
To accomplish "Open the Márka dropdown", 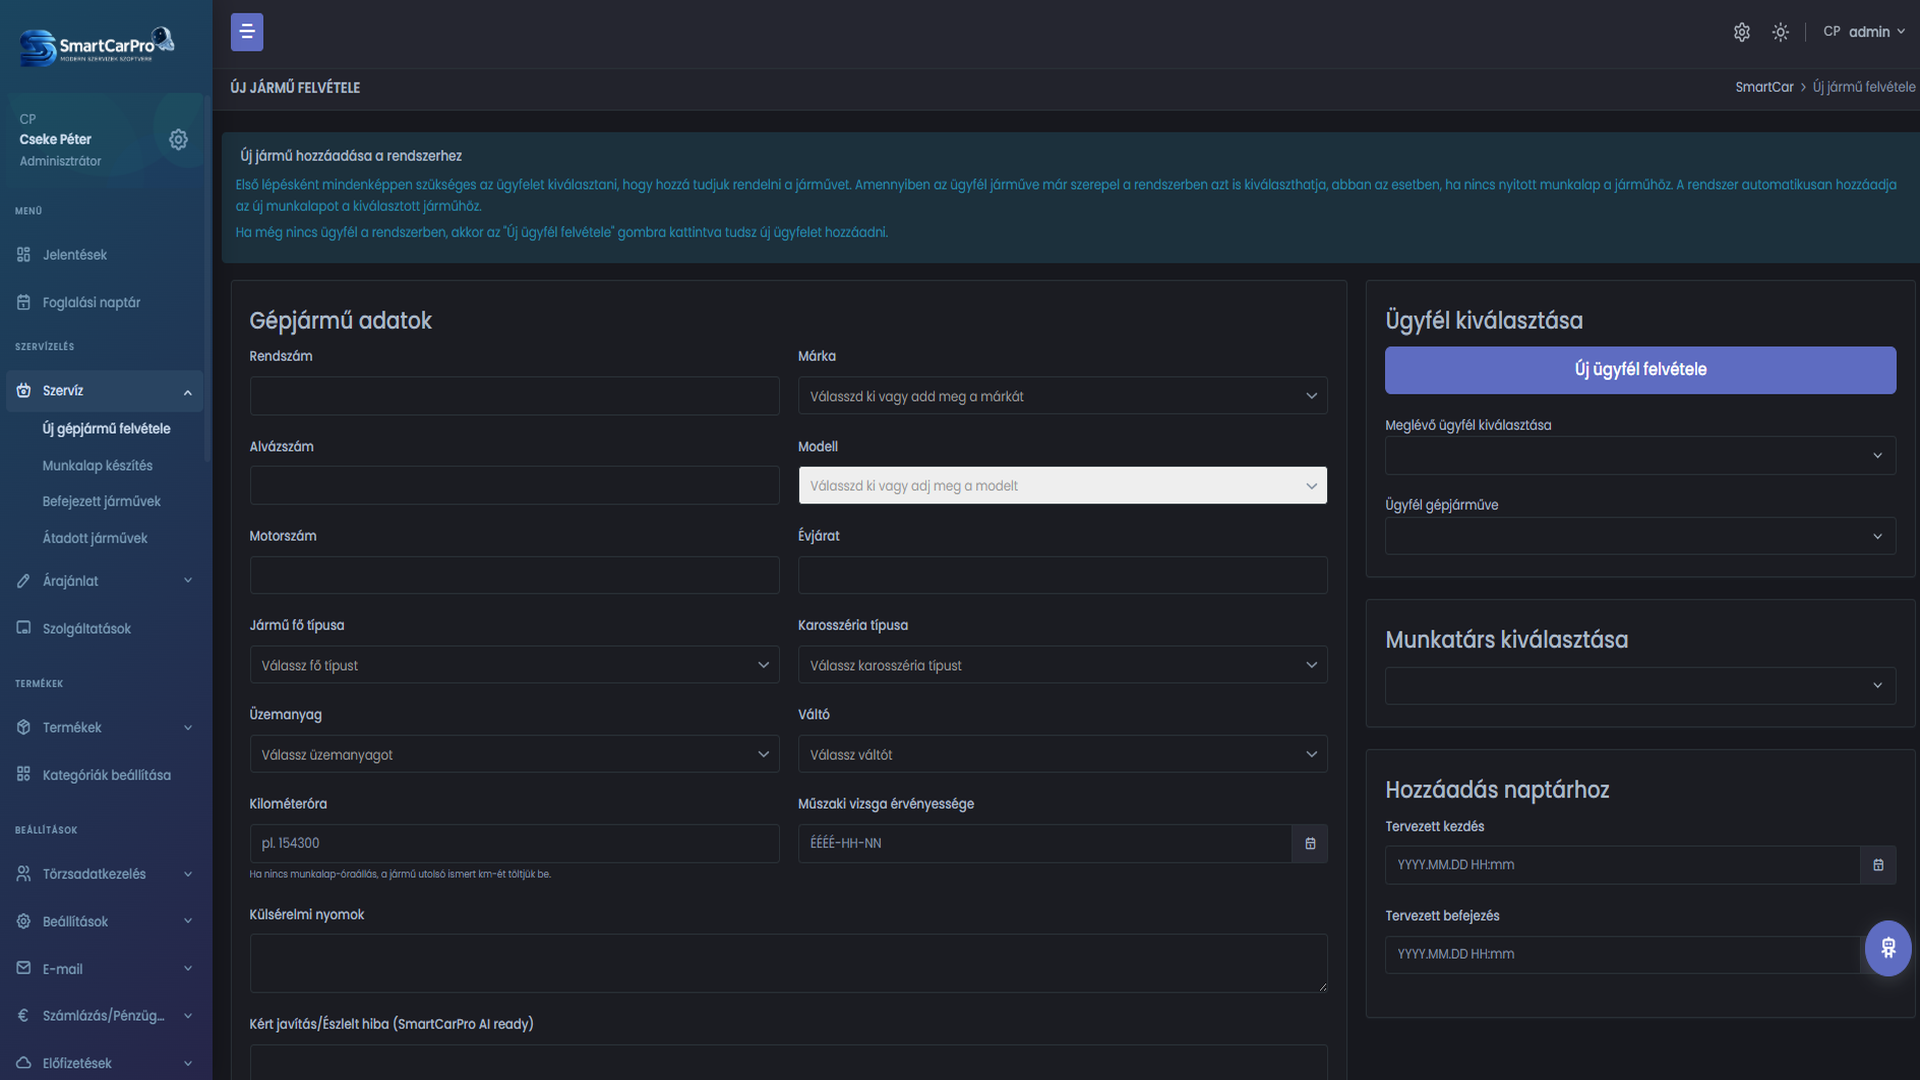I will tap(1062, 396).
